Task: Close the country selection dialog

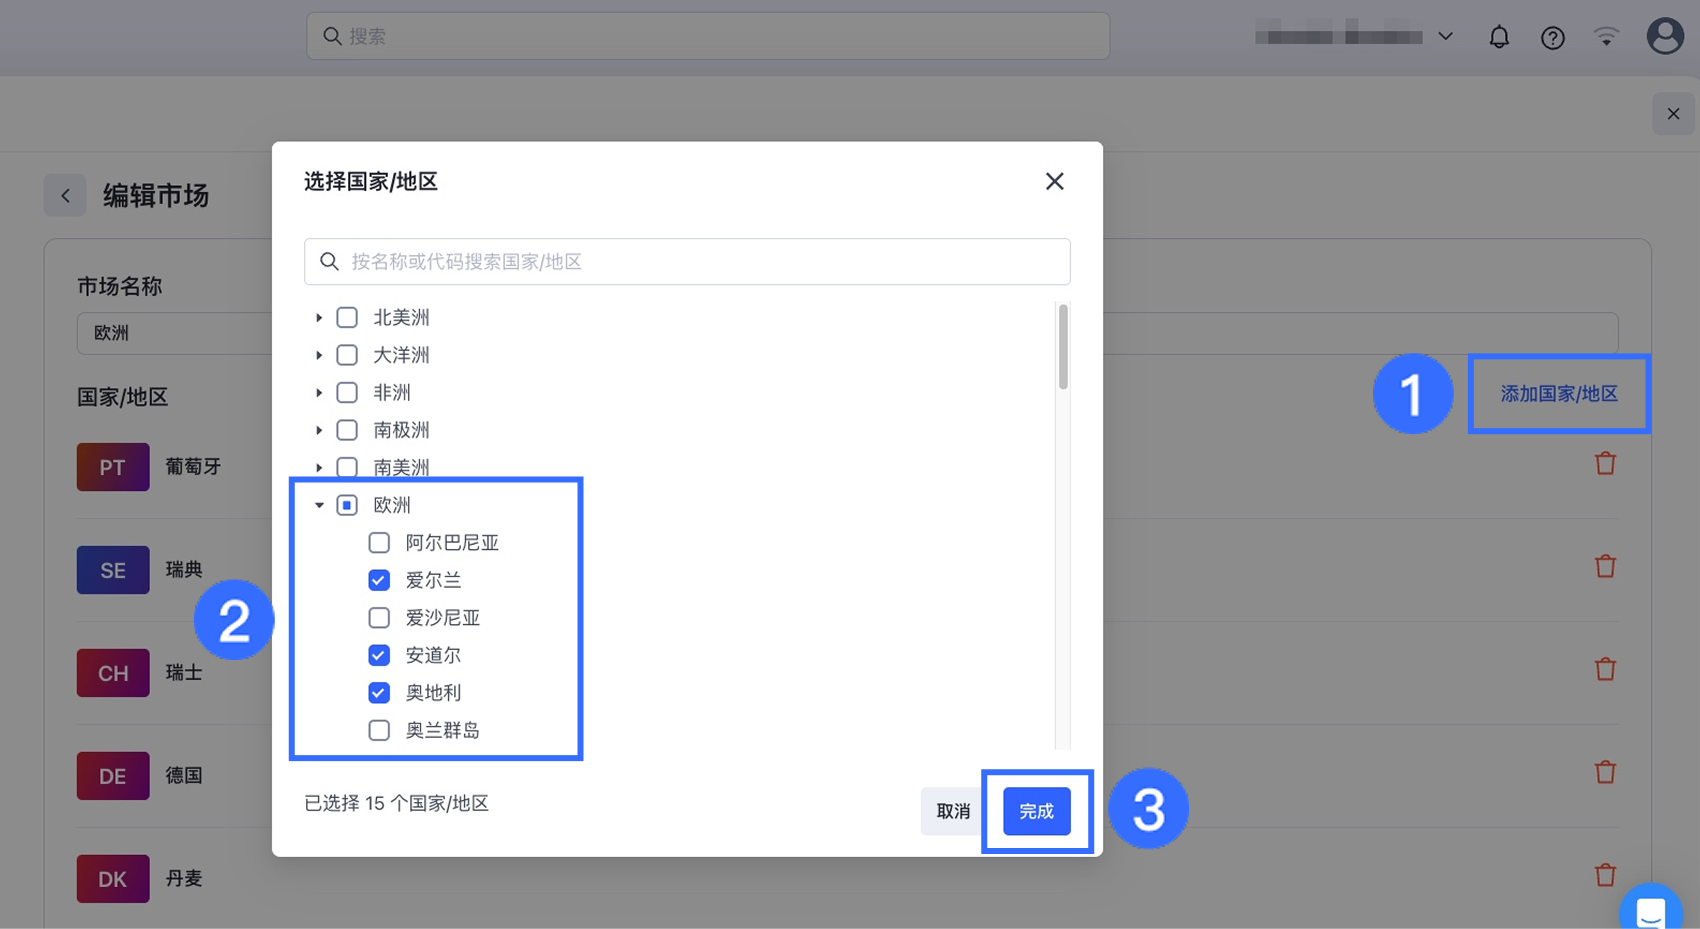Action: tap(1054, 181)
